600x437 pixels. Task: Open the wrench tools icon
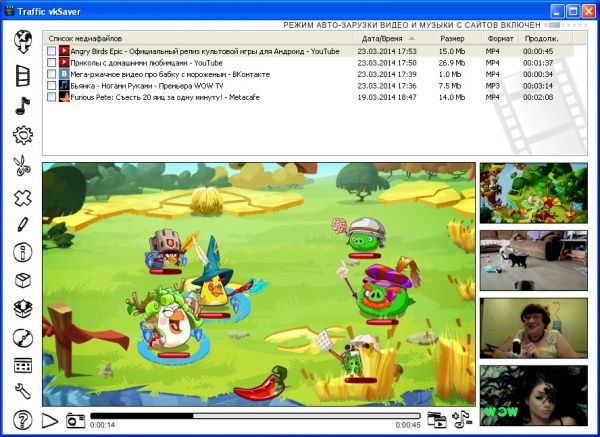pyautogui.click(x=23, y=391)
